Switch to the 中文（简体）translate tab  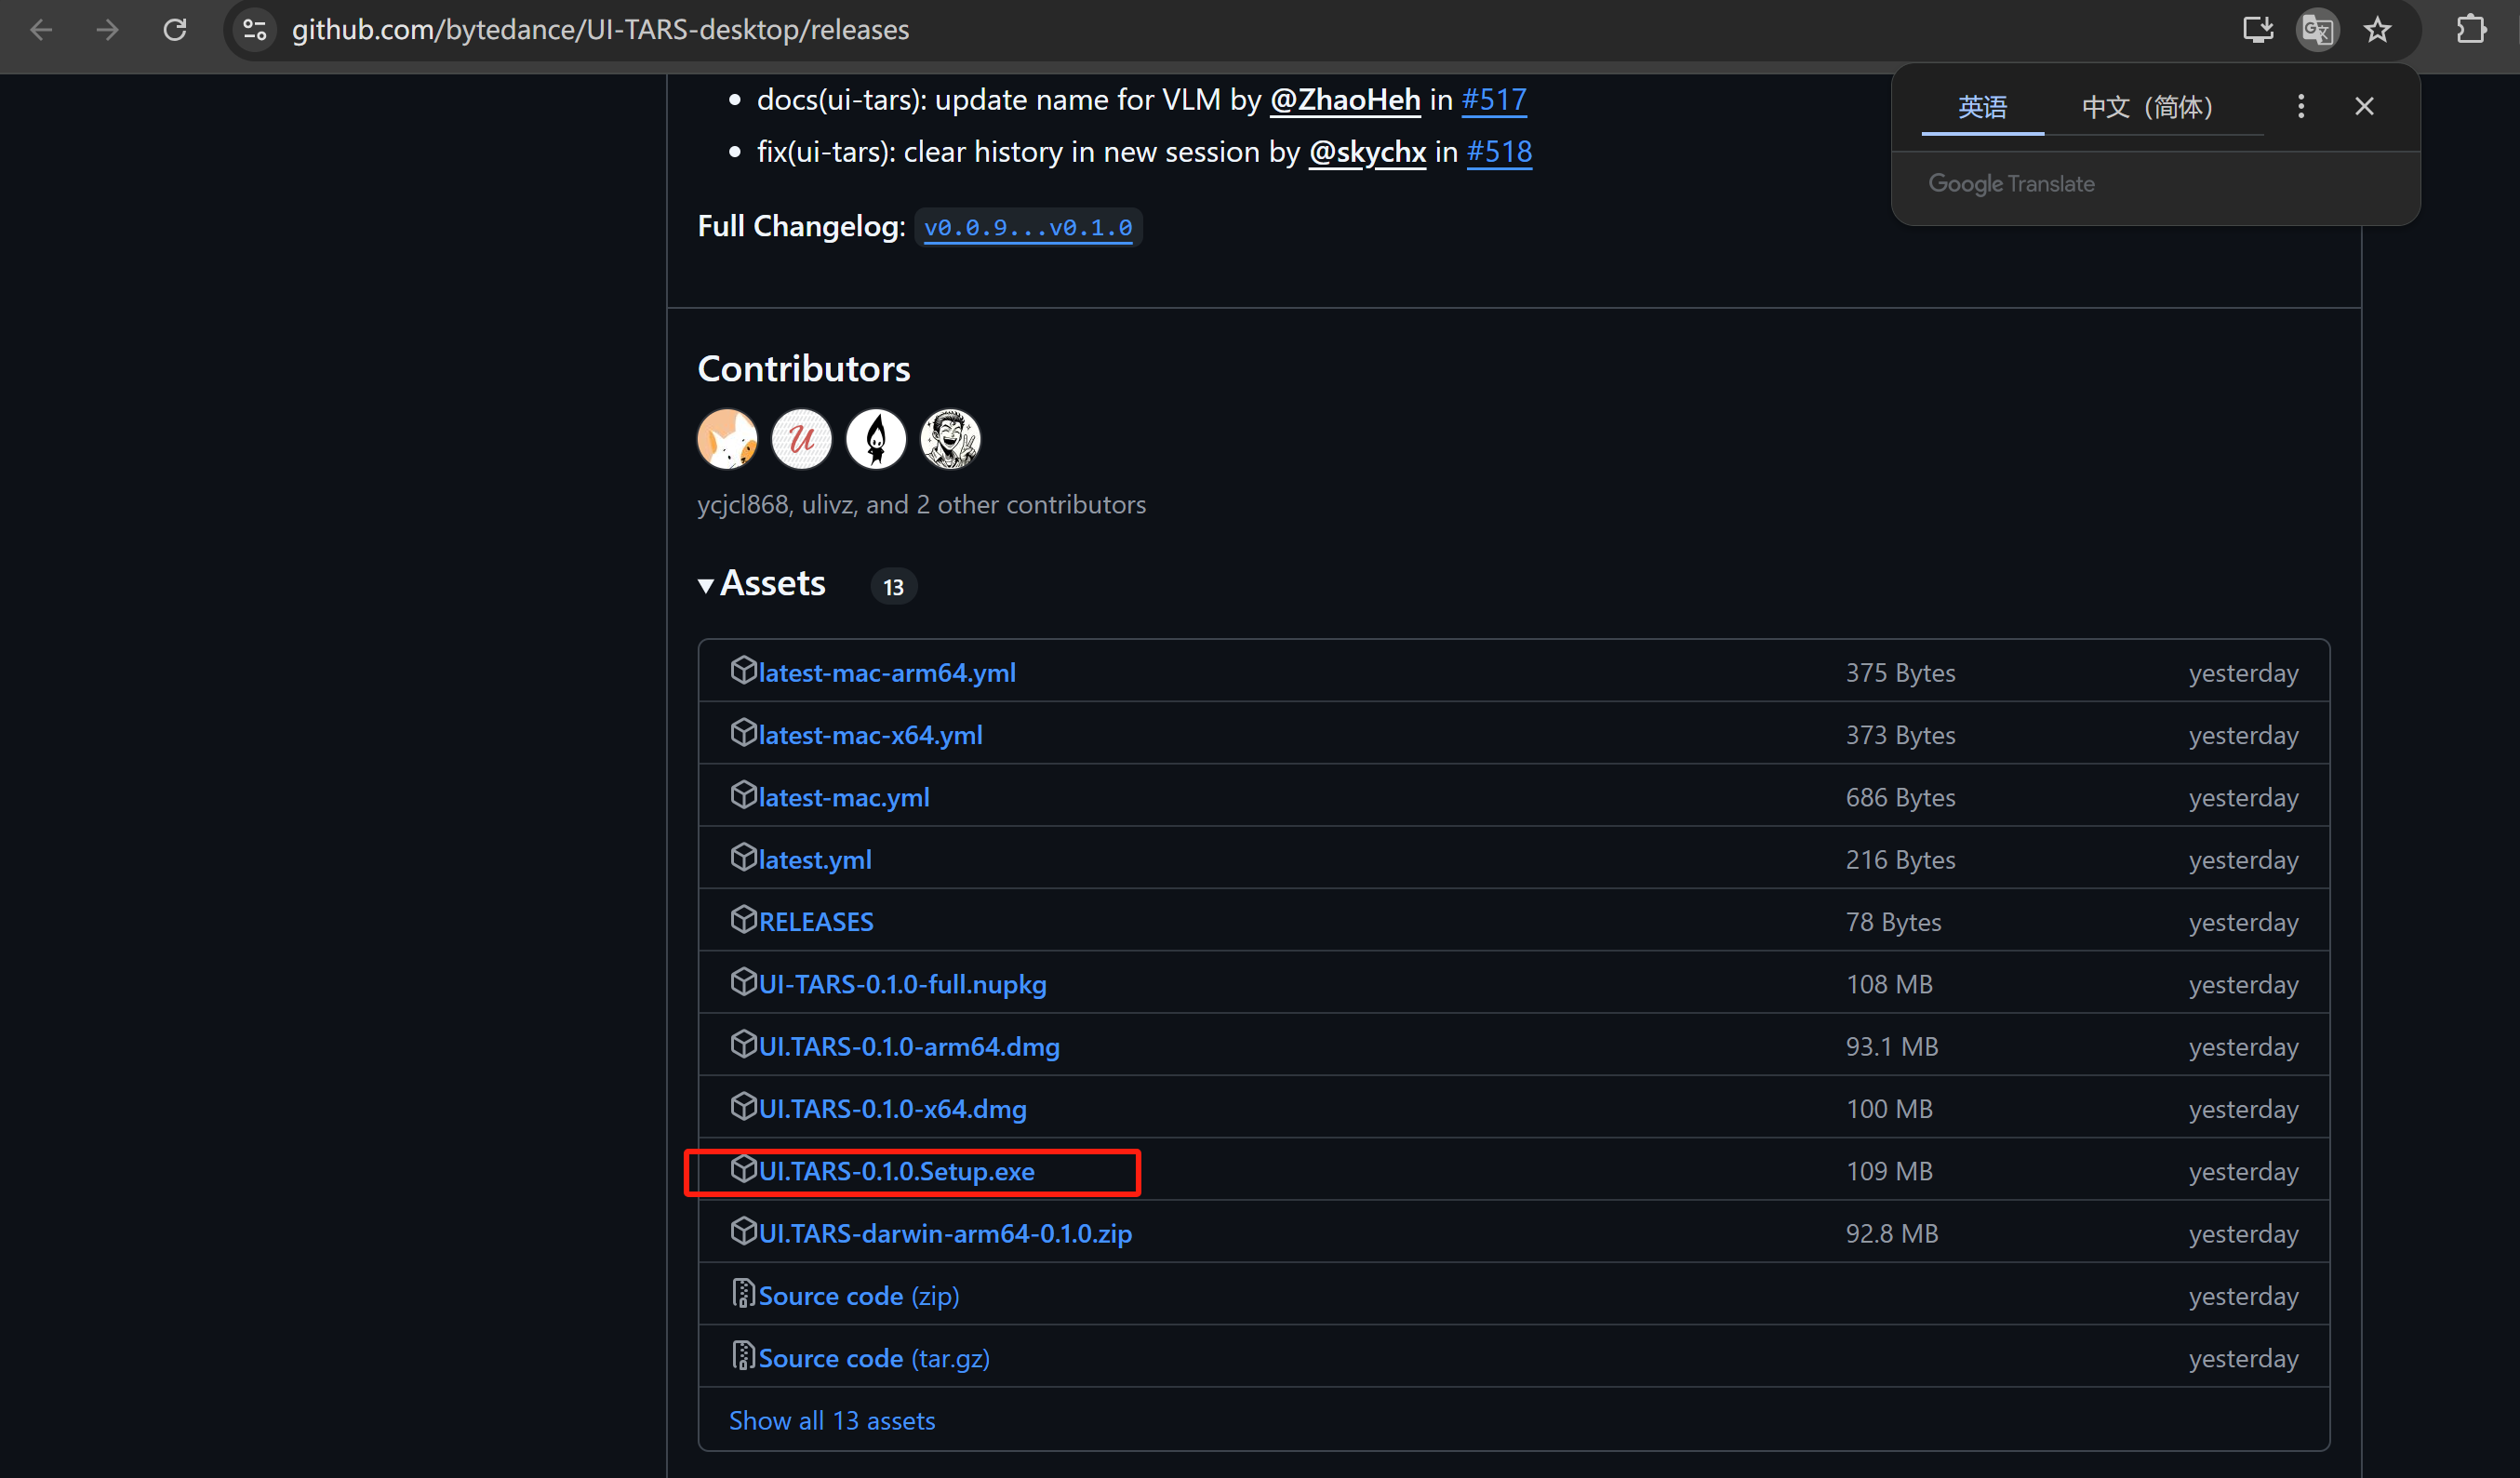coord(2147,107)
